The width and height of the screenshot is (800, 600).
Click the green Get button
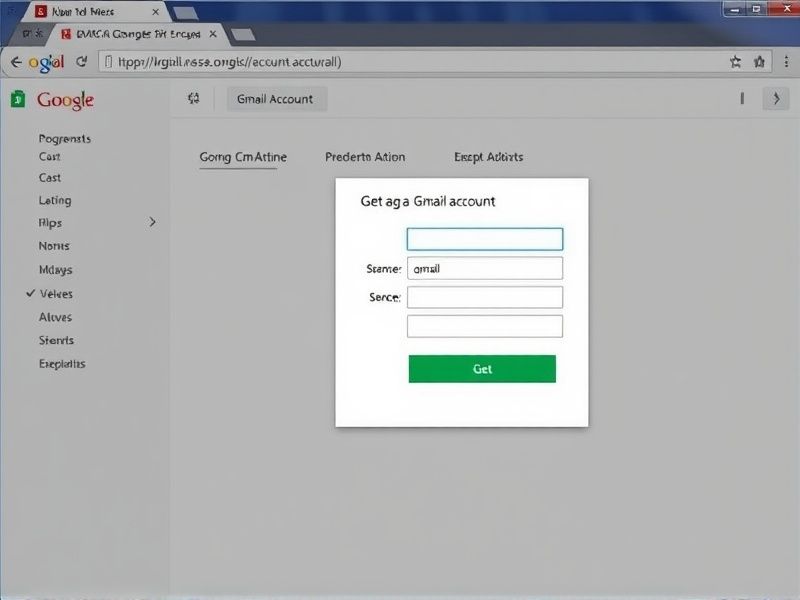(x=482, y=369)
